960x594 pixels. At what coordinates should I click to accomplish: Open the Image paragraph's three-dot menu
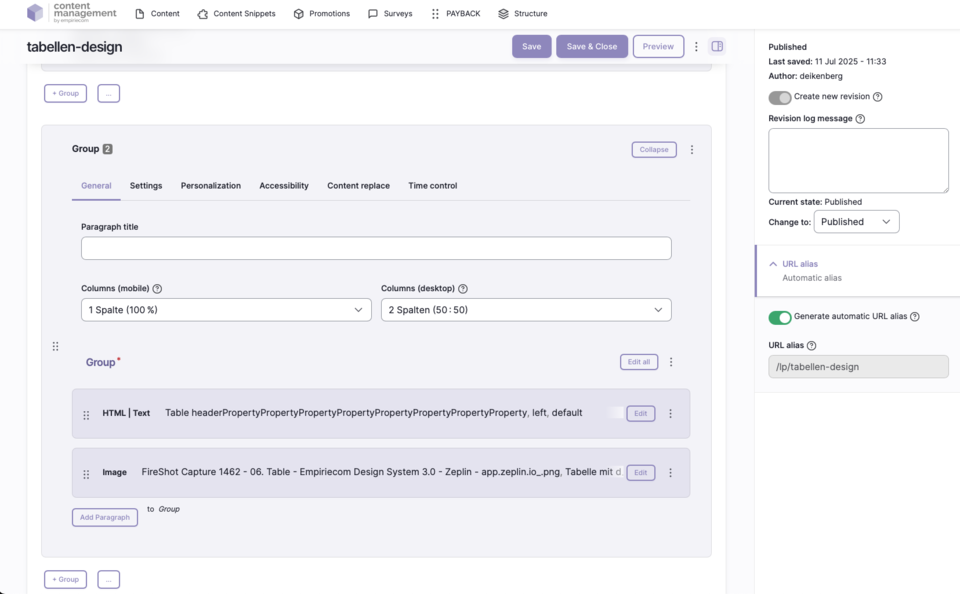tap(670, 473)
